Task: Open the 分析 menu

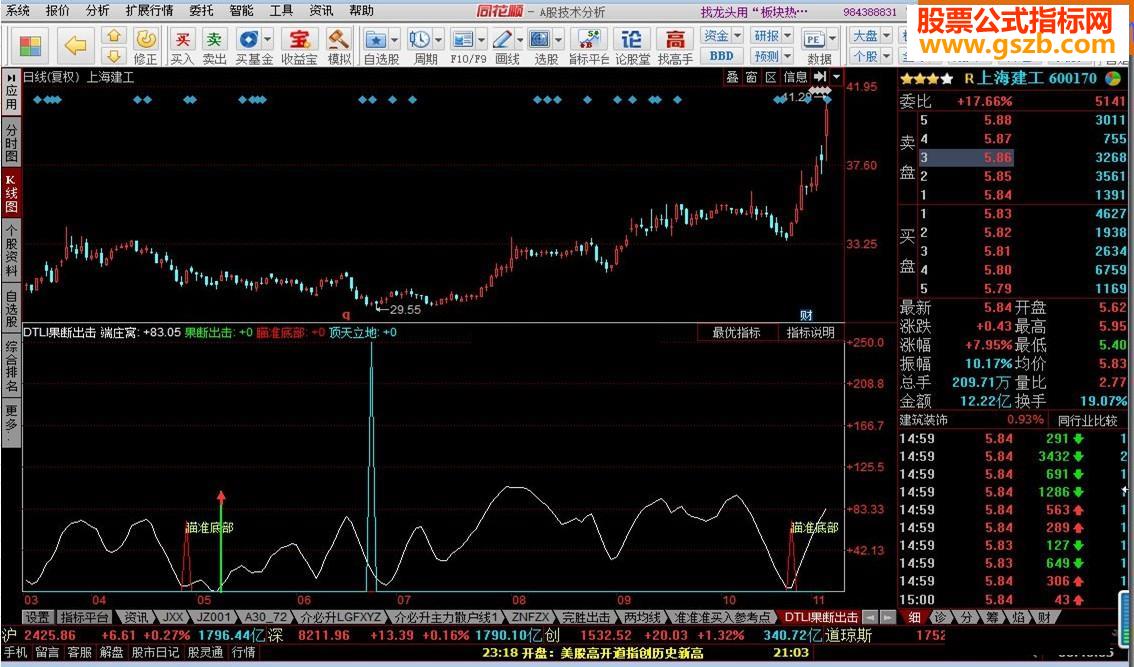Action: click(x=98, y=10)
